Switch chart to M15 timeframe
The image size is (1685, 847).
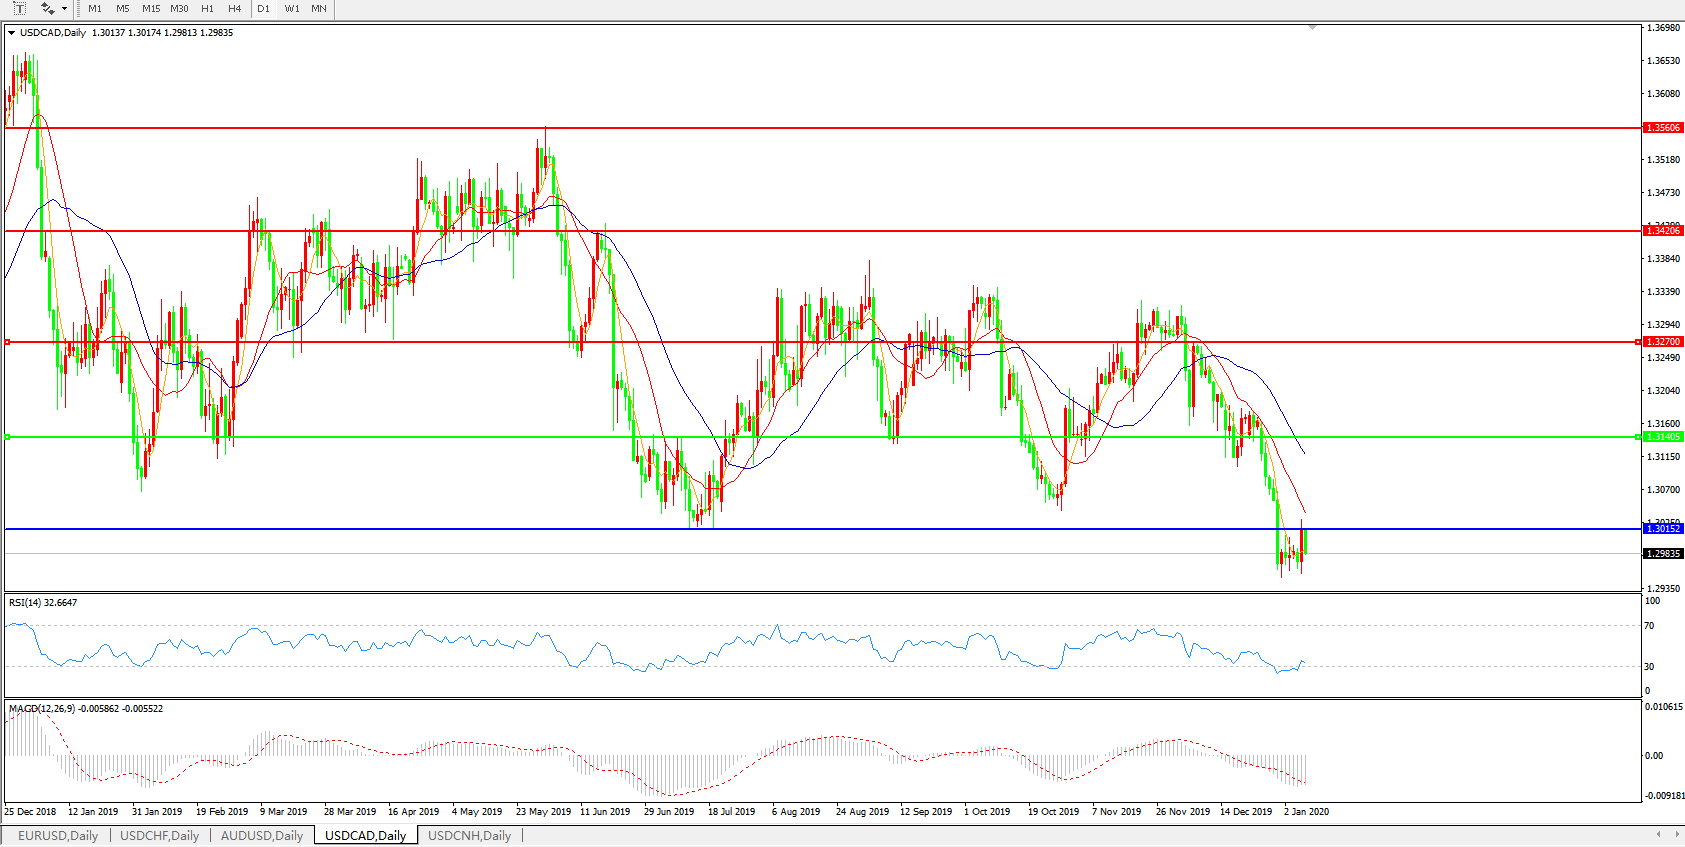pyautogui.click(x=151, y=9)
